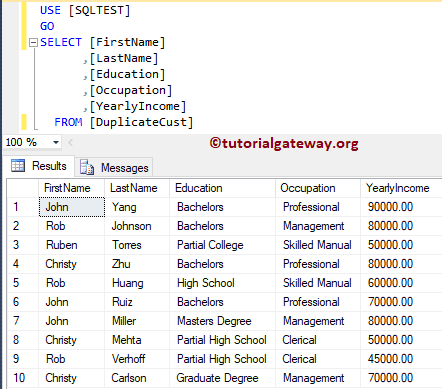This screenshot has height=389, width=442.
Task: Select the YearlyIncome column header
Action: (x=401, y=188)
